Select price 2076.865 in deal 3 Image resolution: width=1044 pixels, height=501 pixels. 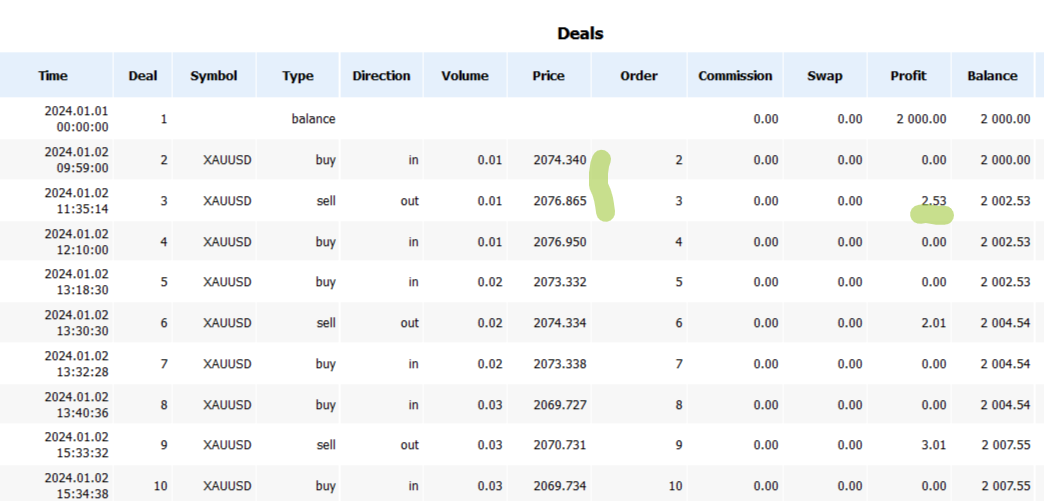click(x=560, y=201)
